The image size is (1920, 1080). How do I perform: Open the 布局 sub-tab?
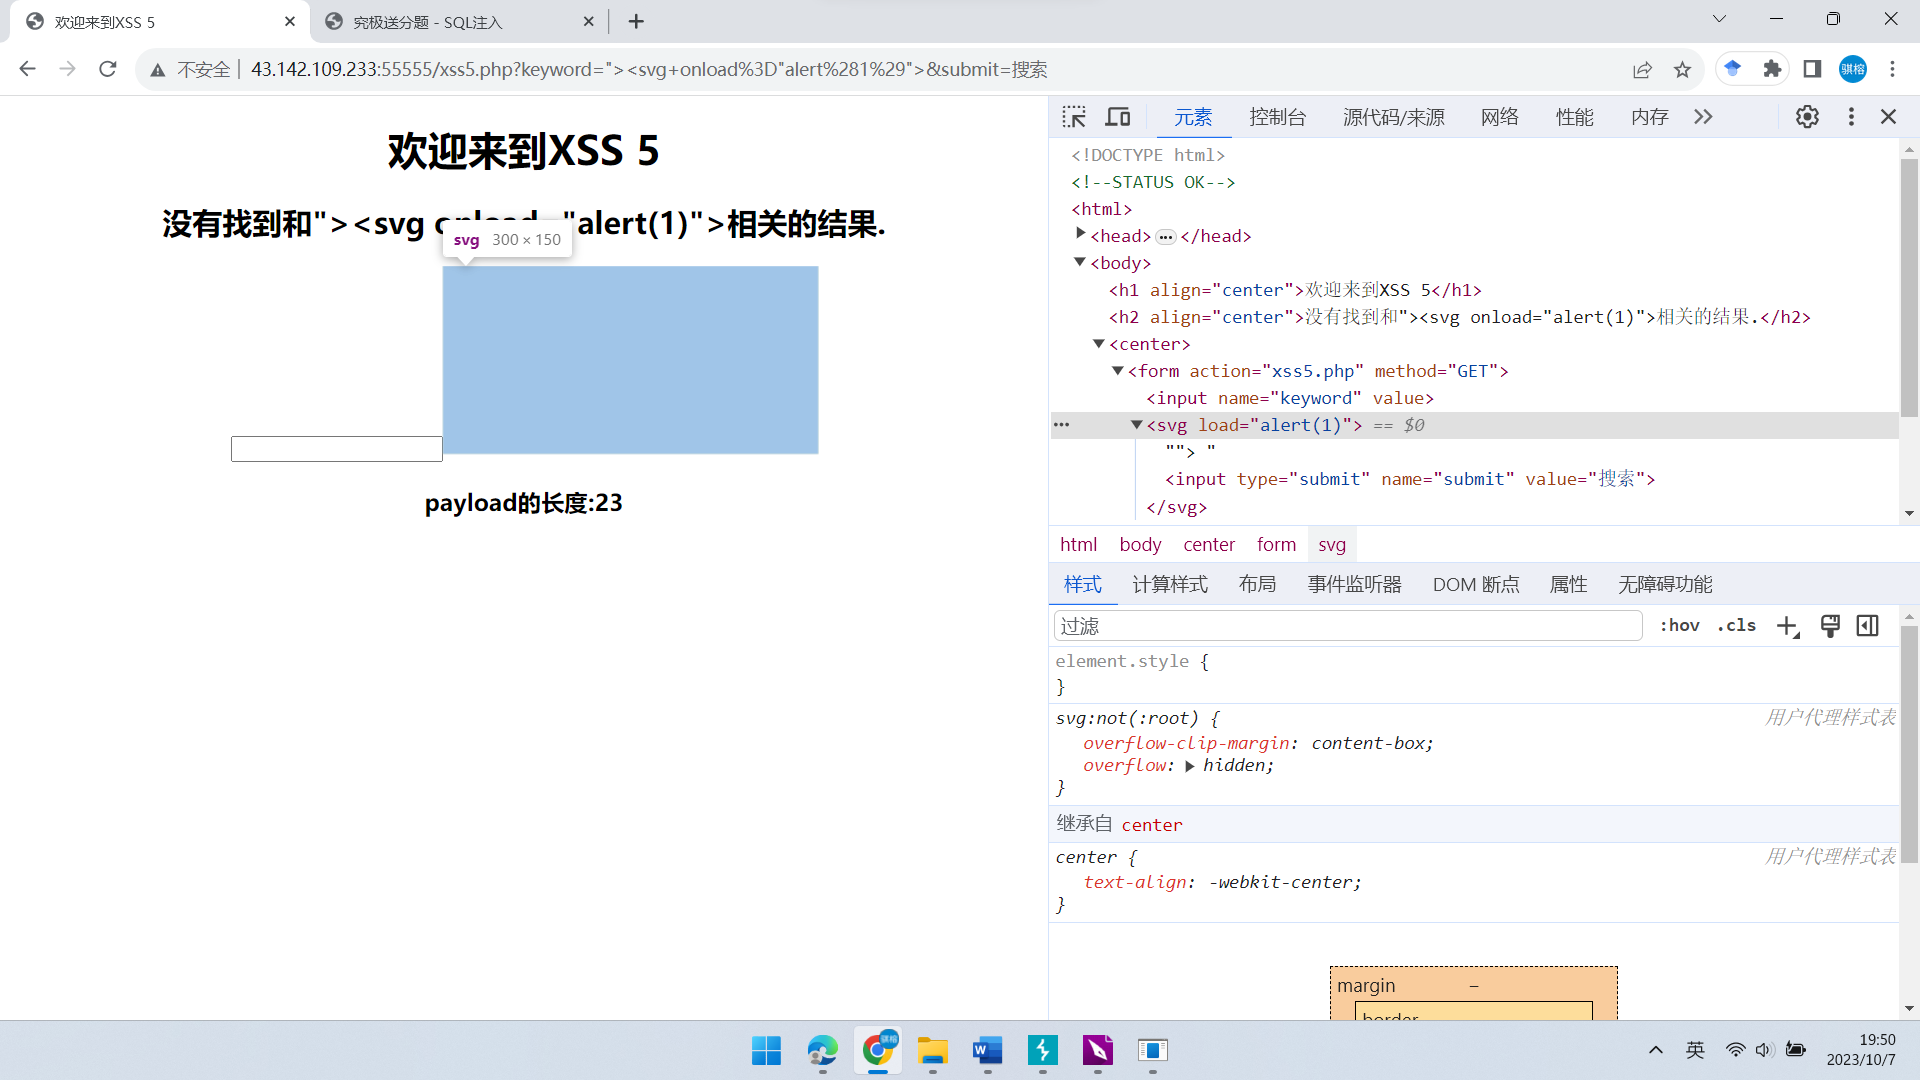click(x=1258, y=584)
